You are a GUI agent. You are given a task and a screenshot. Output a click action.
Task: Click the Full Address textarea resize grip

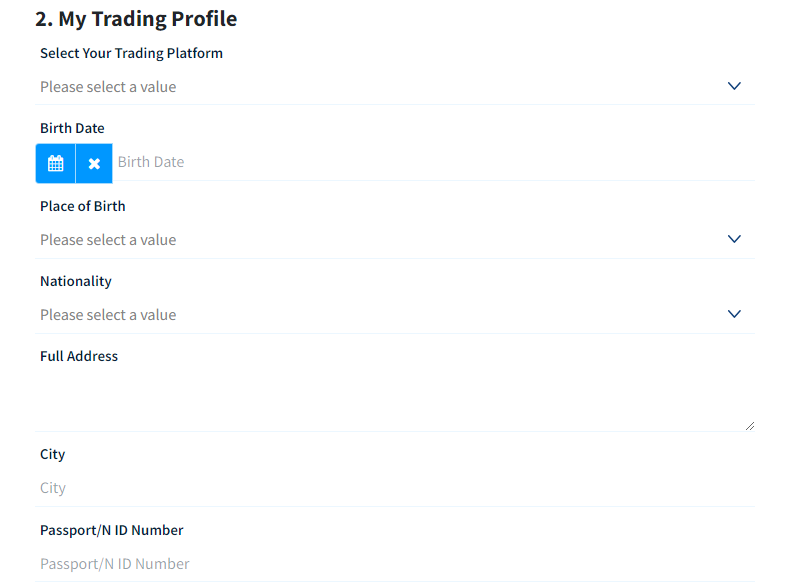point(750,426)
